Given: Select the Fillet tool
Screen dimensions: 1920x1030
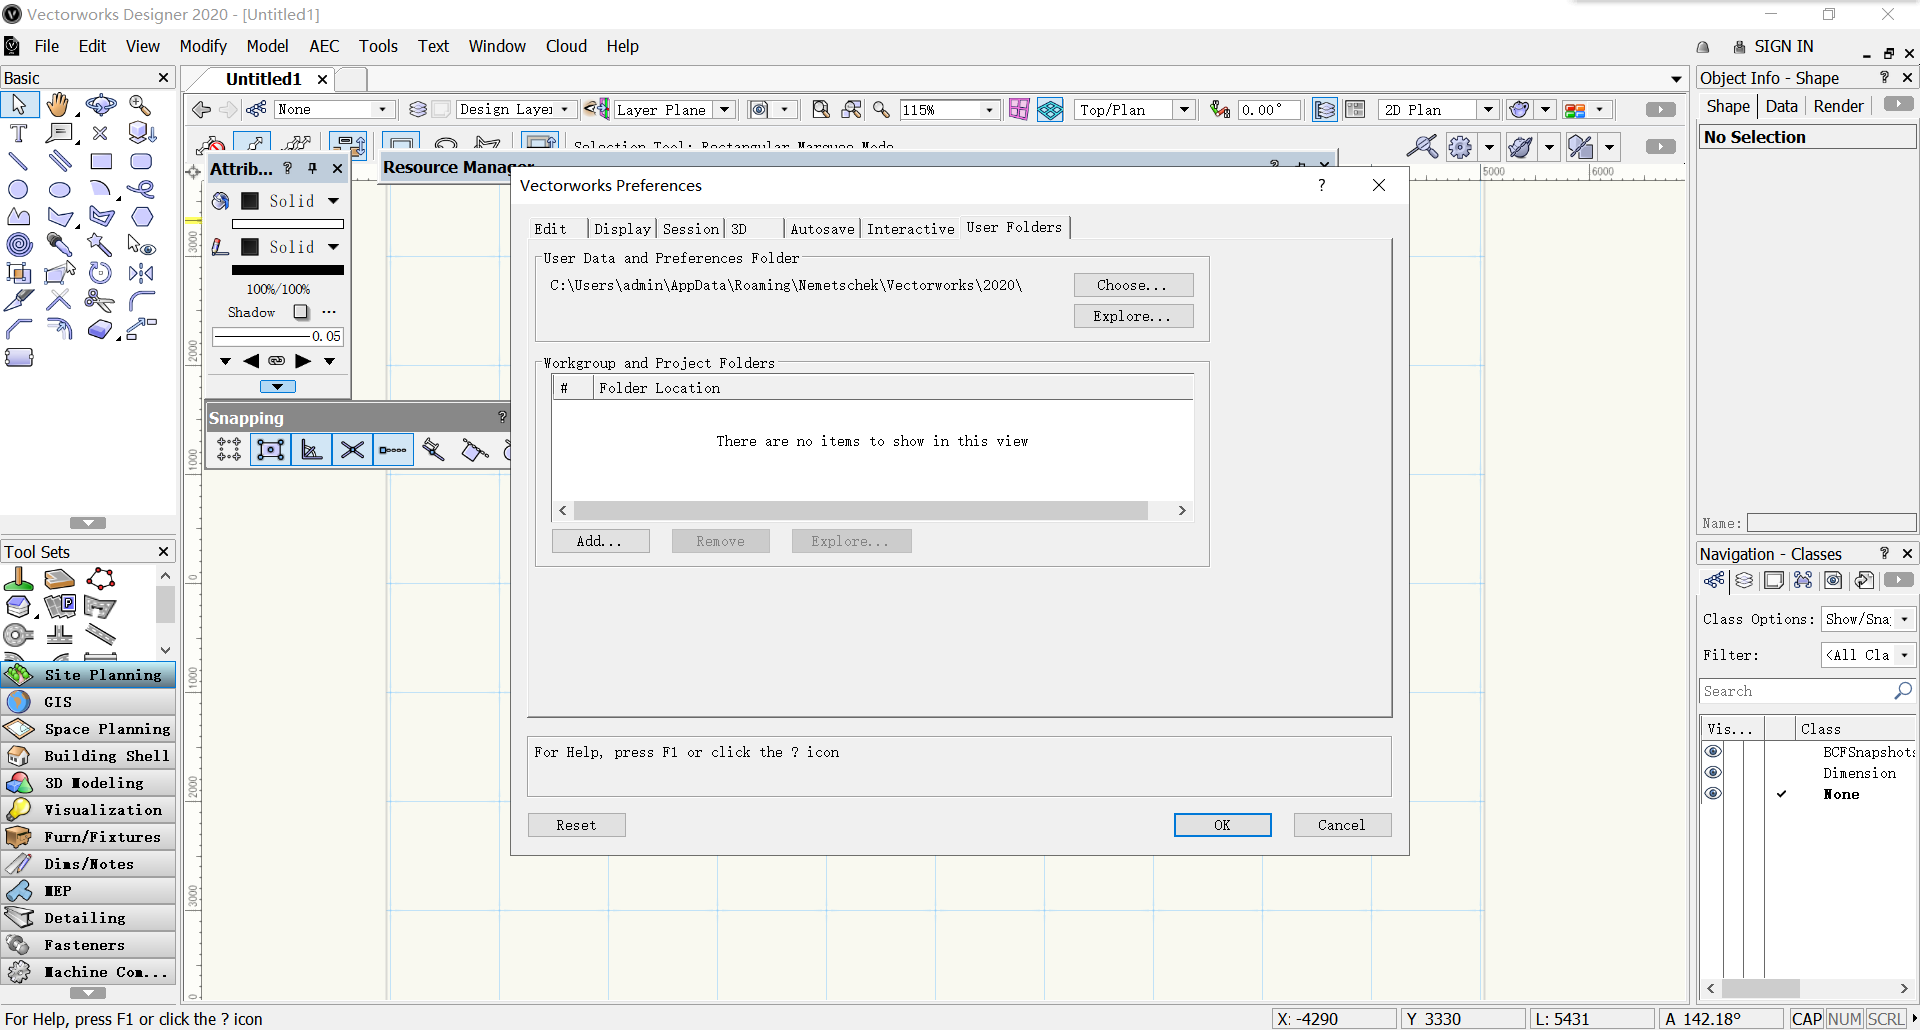Looking at the screenshot, I should (142, 300).
